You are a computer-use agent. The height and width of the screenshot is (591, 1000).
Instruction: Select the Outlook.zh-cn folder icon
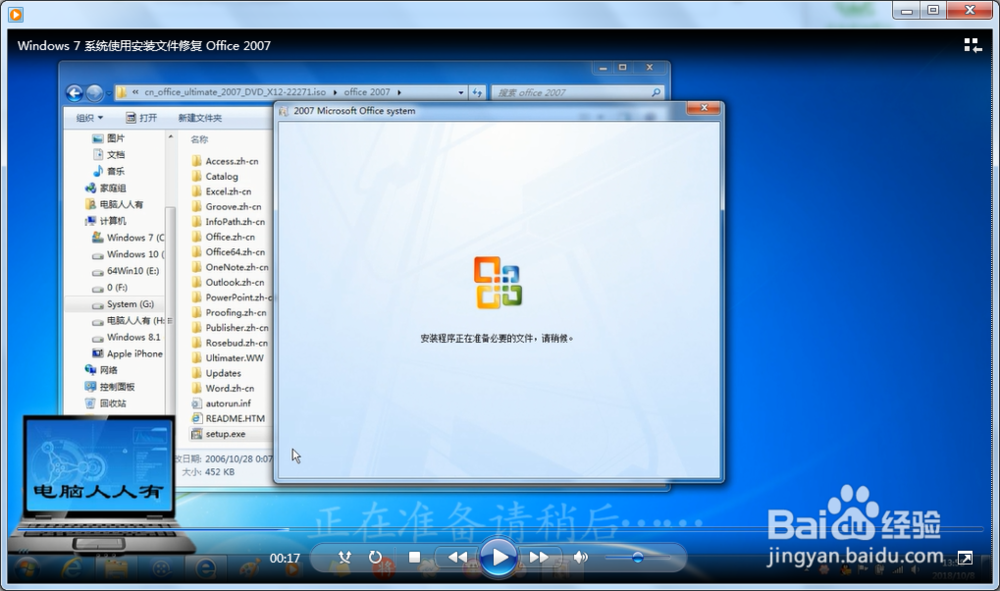(196, 282)
